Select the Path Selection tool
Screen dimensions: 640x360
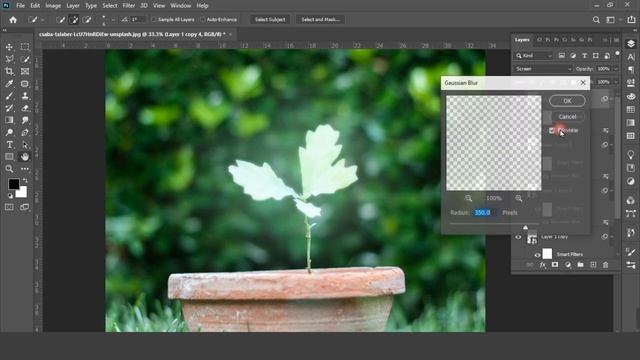(25, 144)
